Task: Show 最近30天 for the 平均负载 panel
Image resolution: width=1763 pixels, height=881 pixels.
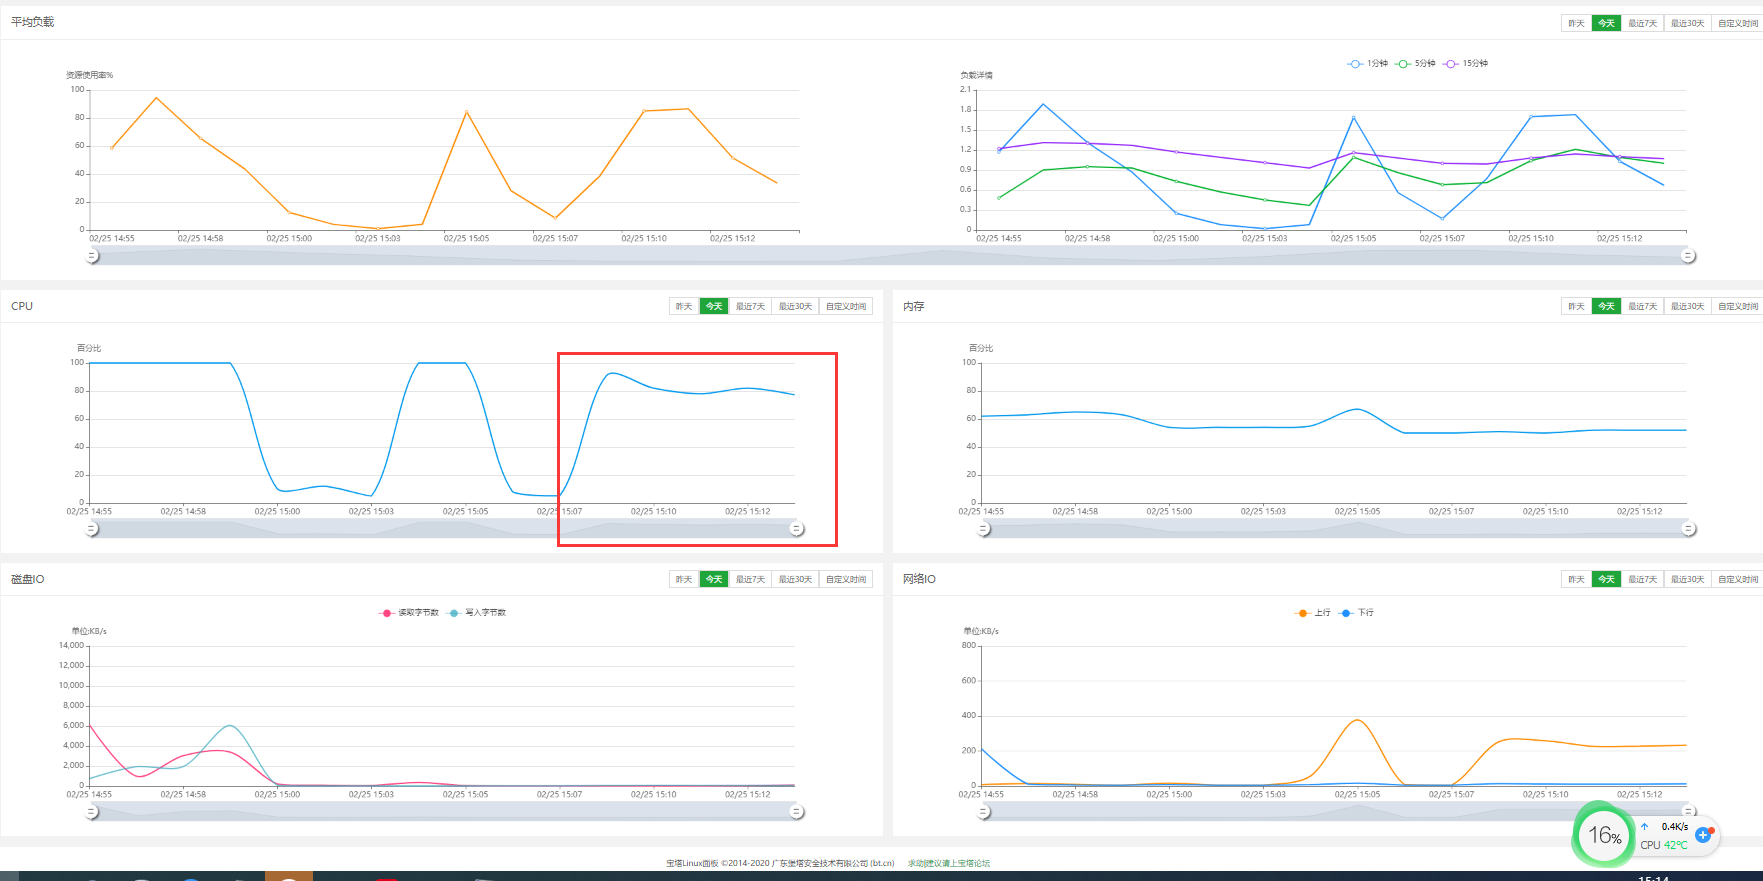Action: click(1687, 23)
